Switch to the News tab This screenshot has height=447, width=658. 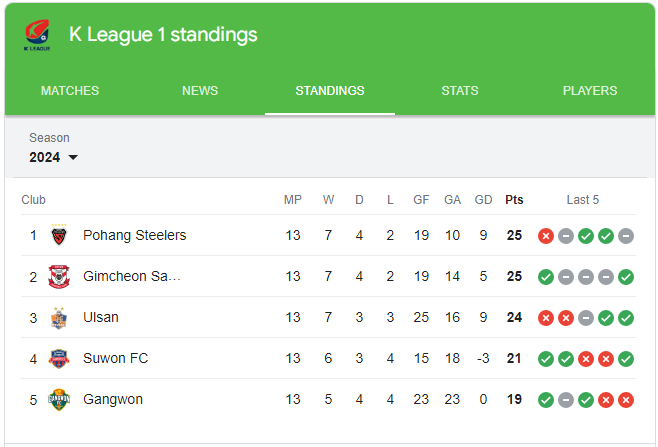tap(200, 91)
